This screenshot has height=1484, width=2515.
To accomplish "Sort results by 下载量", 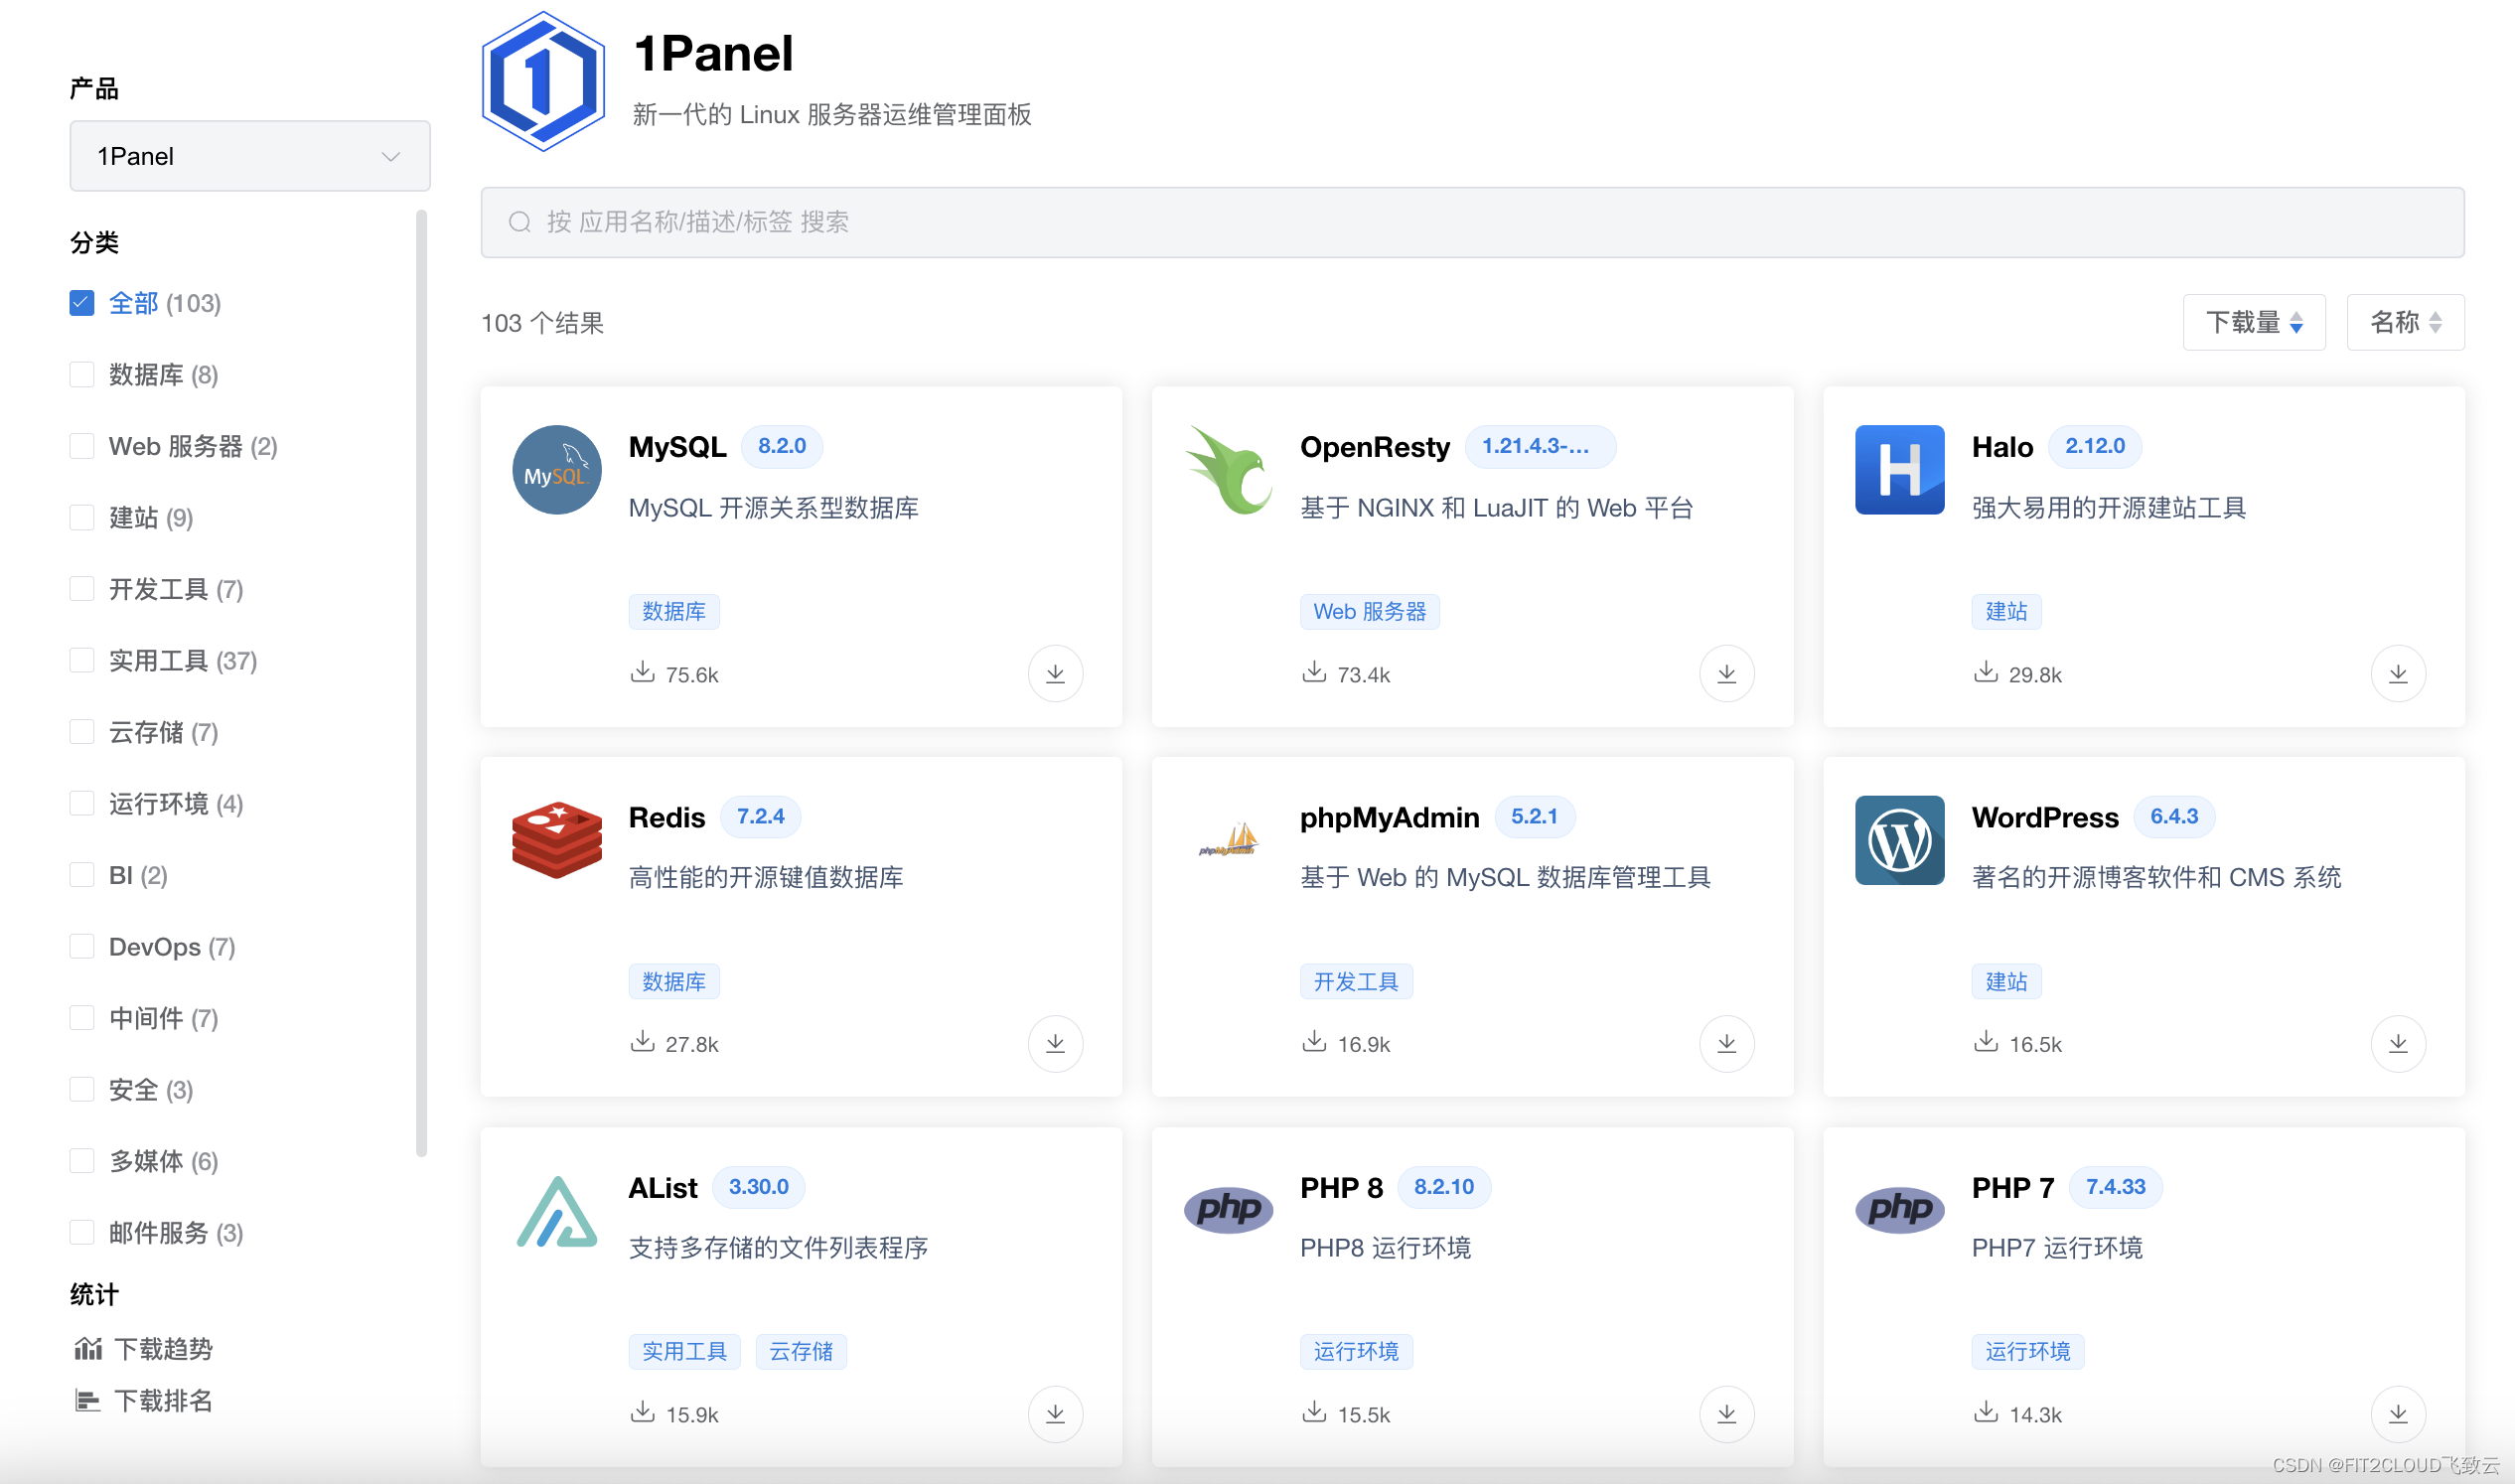I will (2253, 322).
